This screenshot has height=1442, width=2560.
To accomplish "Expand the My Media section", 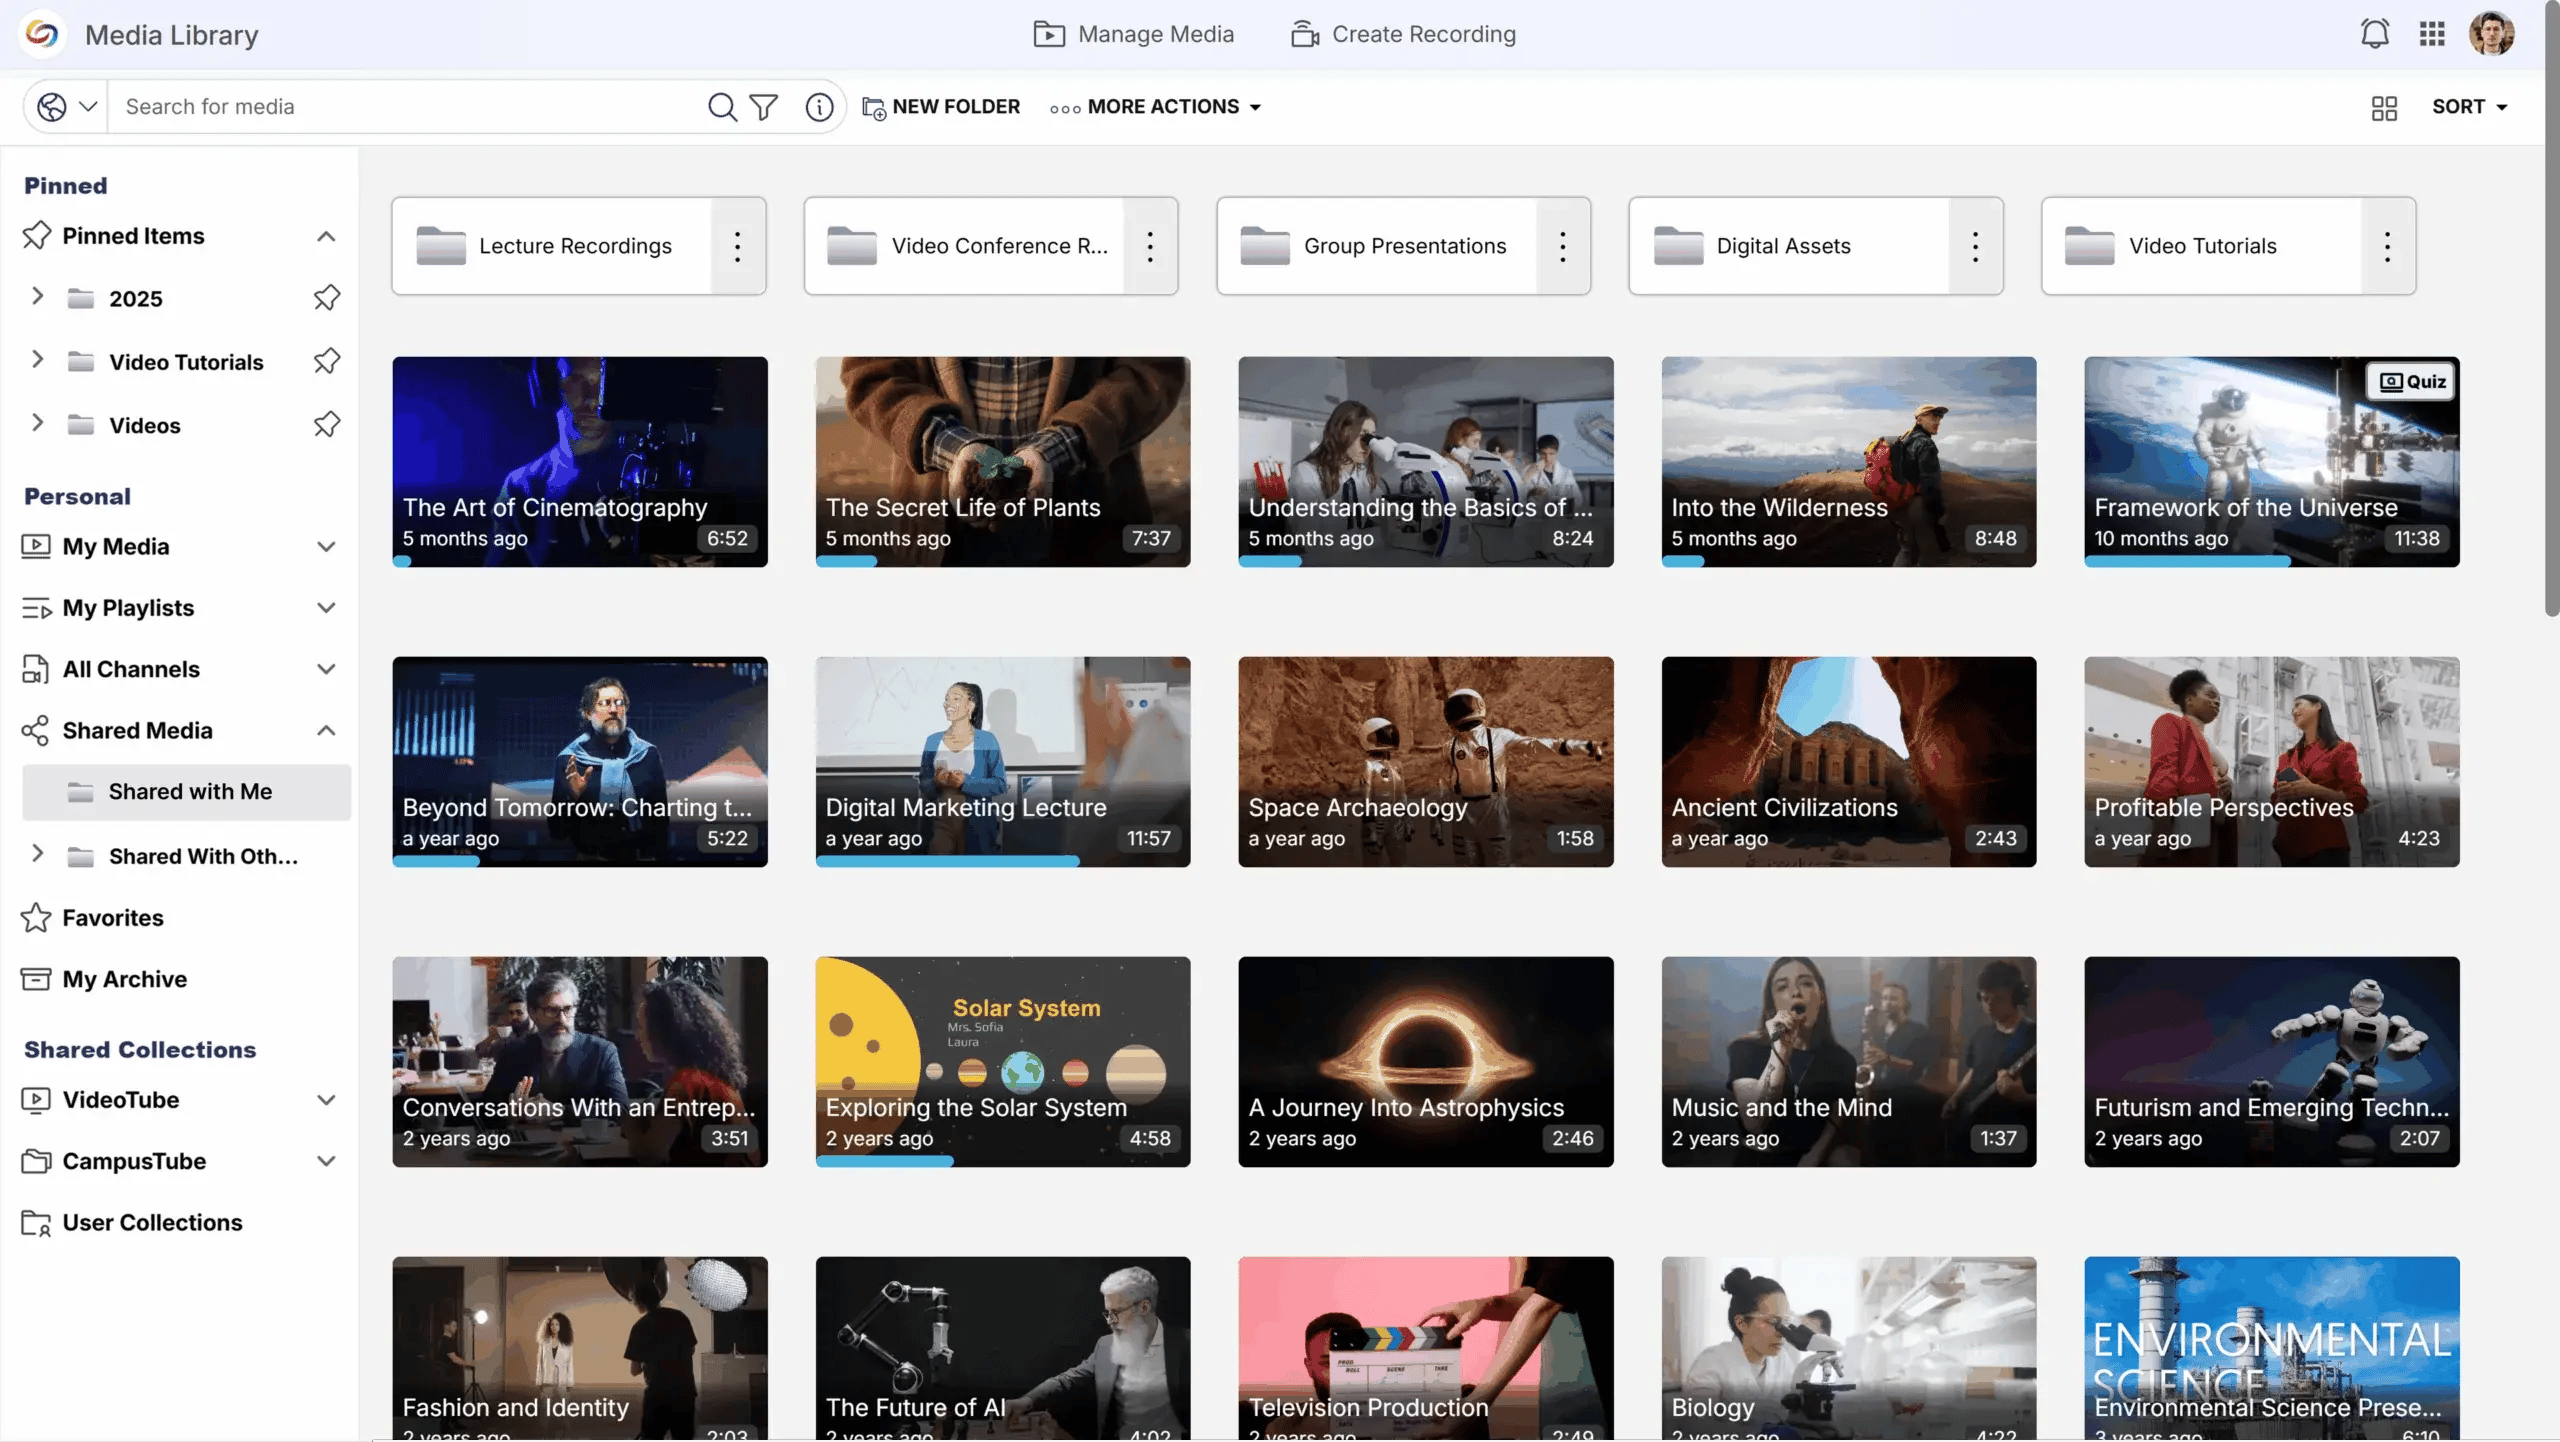I will click(x=326, y=547).
